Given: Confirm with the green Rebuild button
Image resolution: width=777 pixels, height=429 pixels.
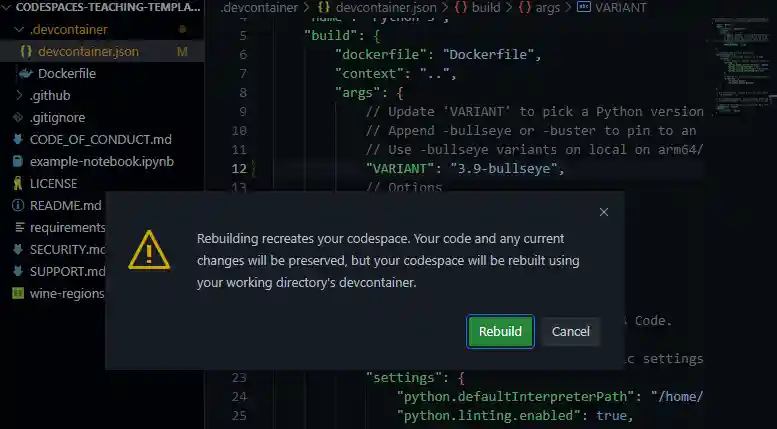Looking at the screenshot, I should coord(500,331).
